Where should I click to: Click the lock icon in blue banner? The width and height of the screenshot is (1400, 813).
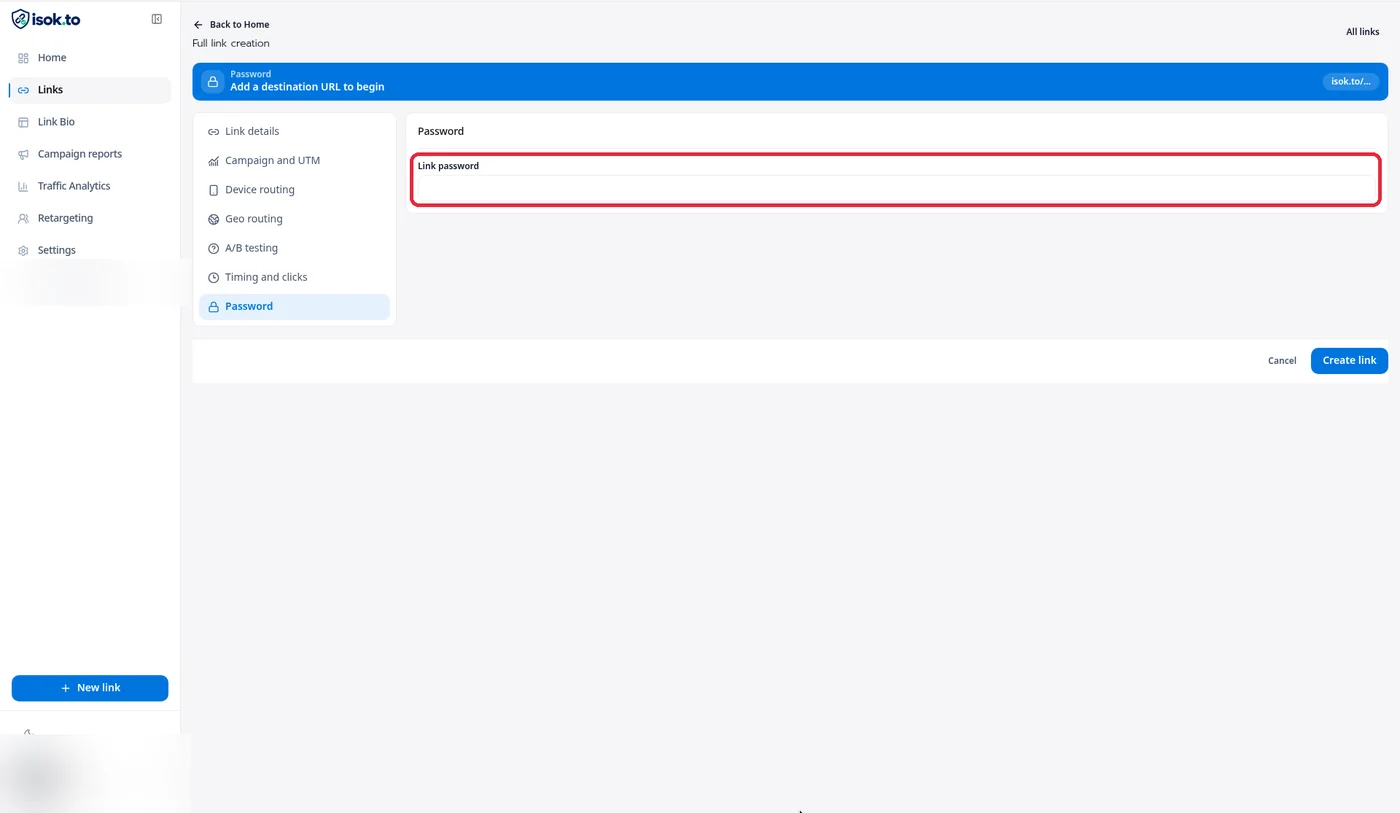[x=213, y=82]
